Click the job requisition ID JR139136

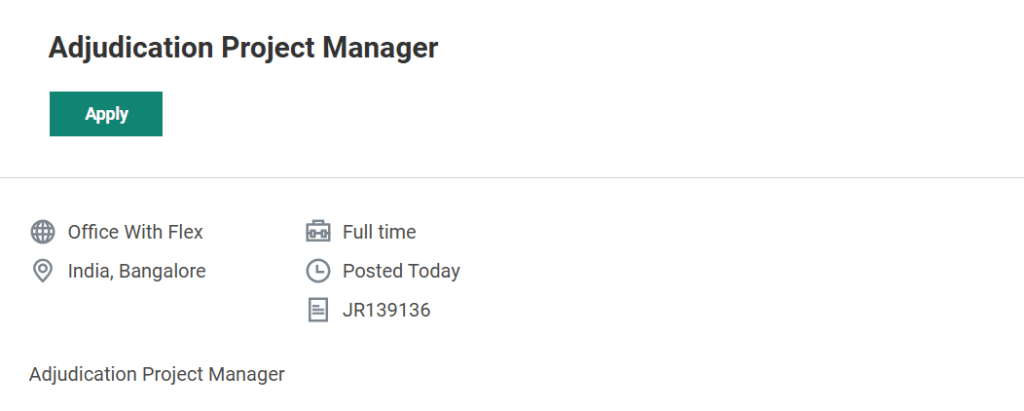click(386, 310)
